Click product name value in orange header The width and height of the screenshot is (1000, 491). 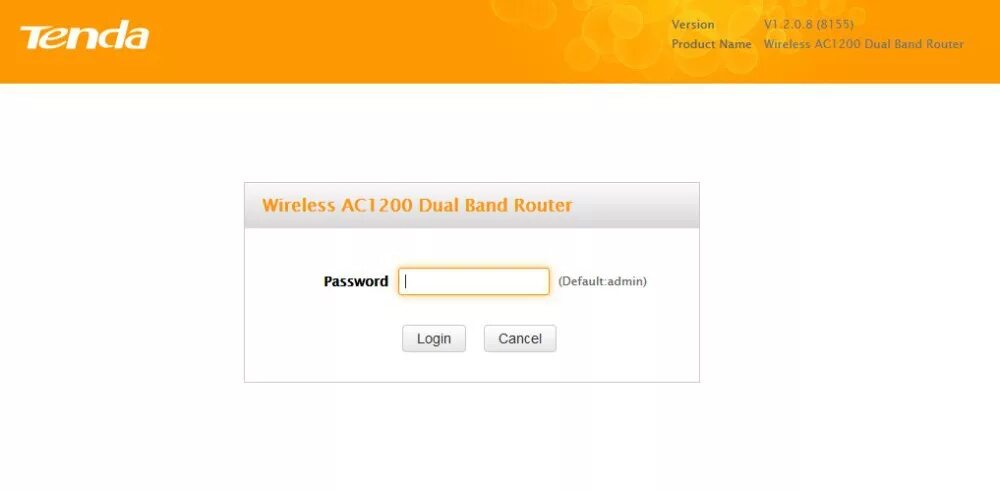(864, 44)
